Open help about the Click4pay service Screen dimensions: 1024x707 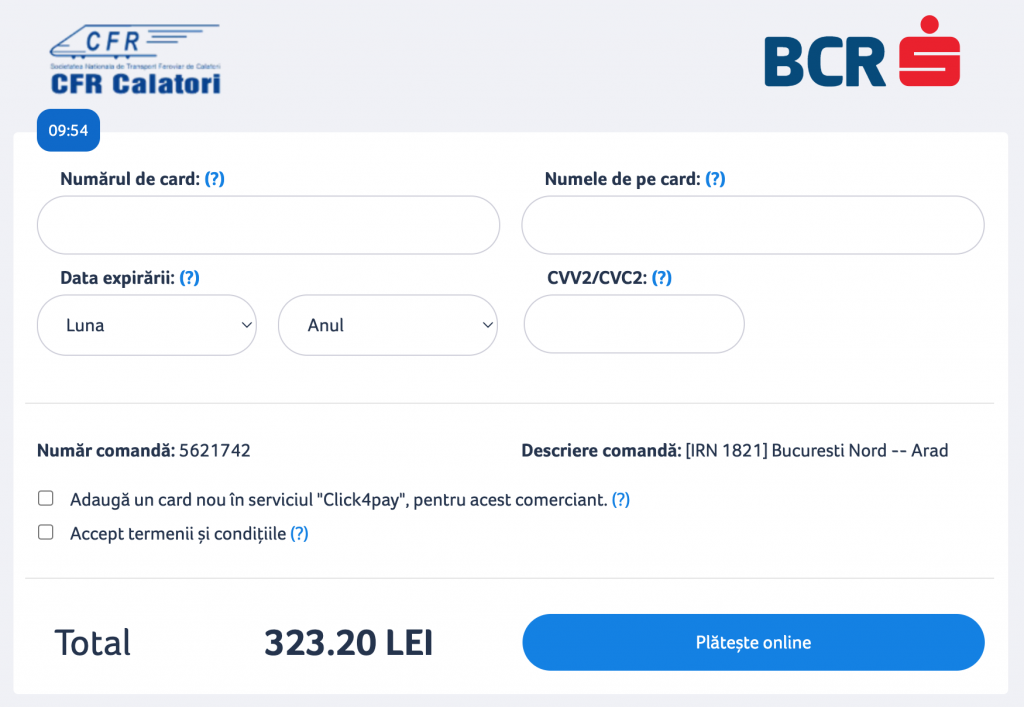[620, 499]
